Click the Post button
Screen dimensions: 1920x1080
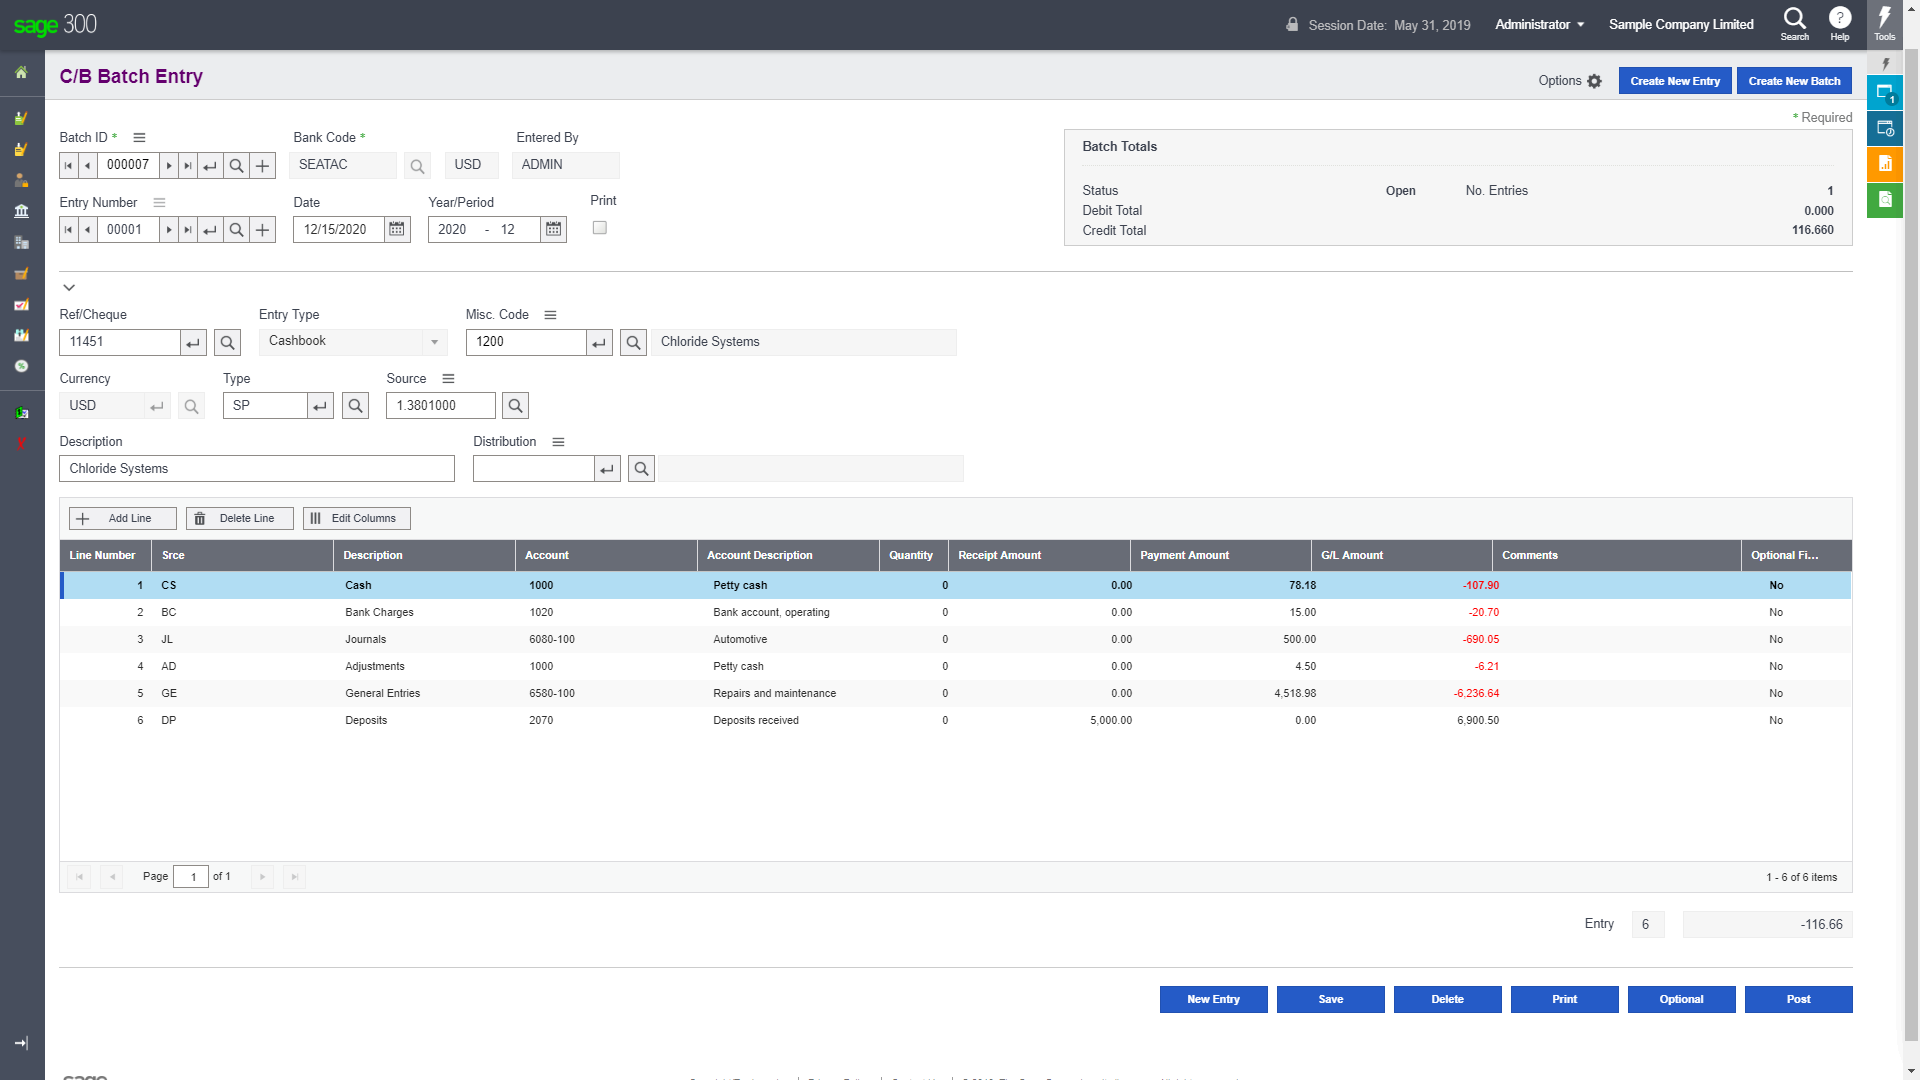[x=1797, y=999]
